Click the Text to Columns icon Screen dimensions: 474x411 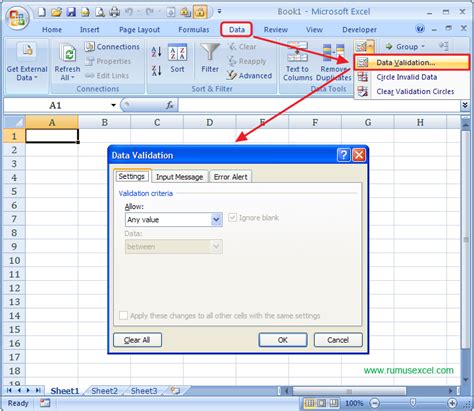(297, 52)
